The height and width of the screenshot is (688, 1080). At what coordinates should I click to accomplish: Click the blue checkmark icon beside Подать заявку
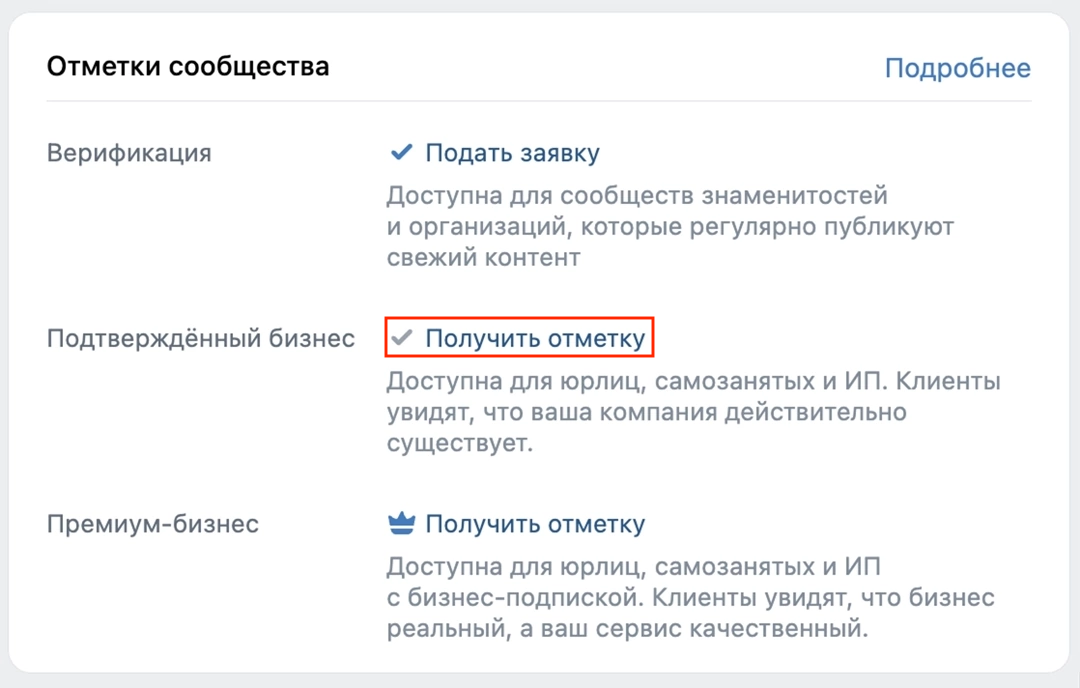click(x=401, y=153)
